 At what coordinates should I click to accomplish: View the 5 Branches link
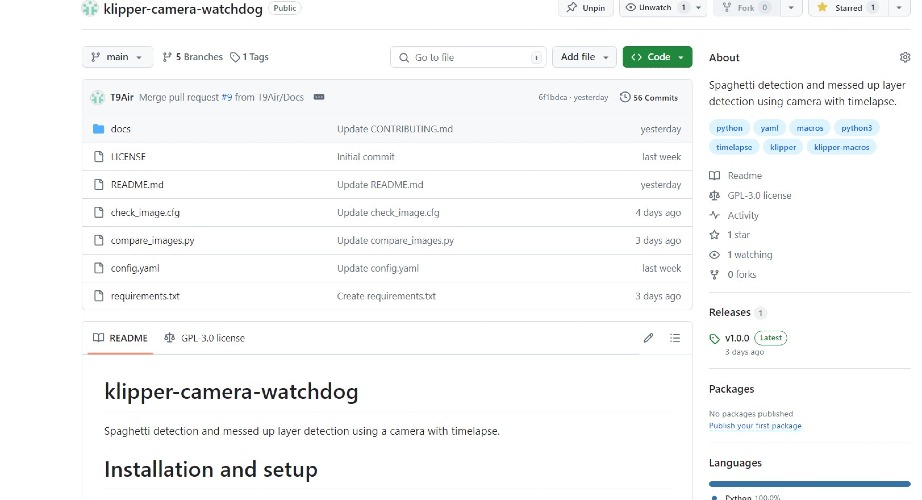tap(193, 57)
